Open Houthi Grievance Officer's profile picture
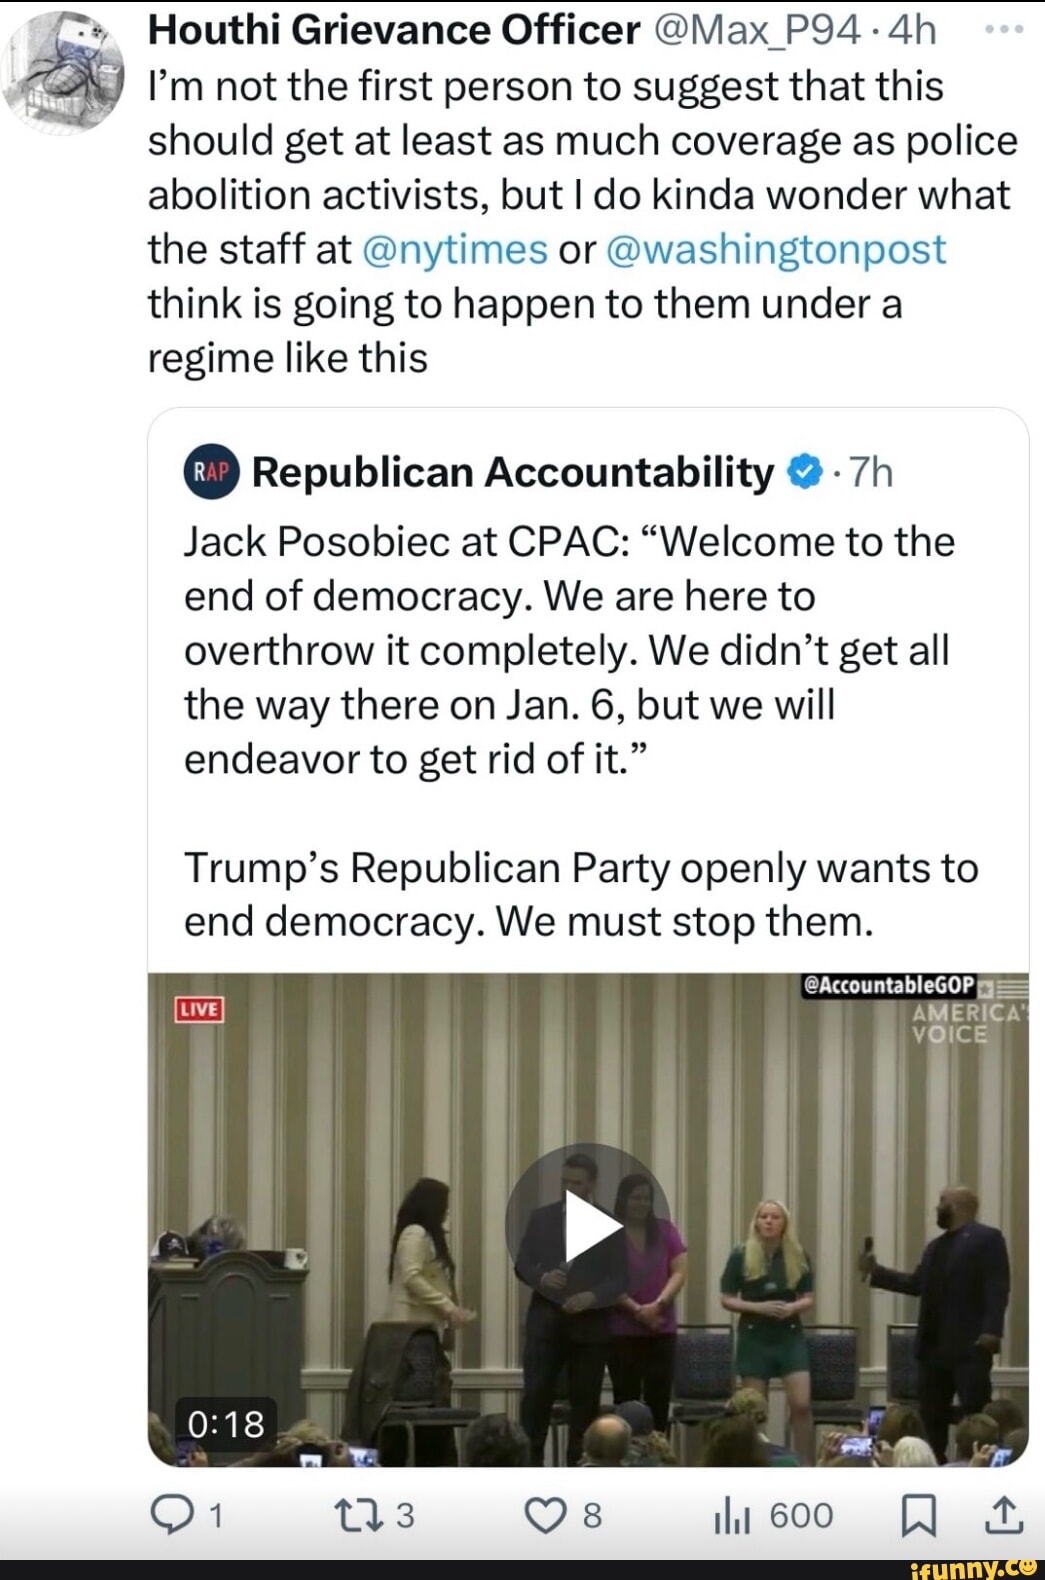Viewport: 1045px width, 1580px height. [61, 70]
